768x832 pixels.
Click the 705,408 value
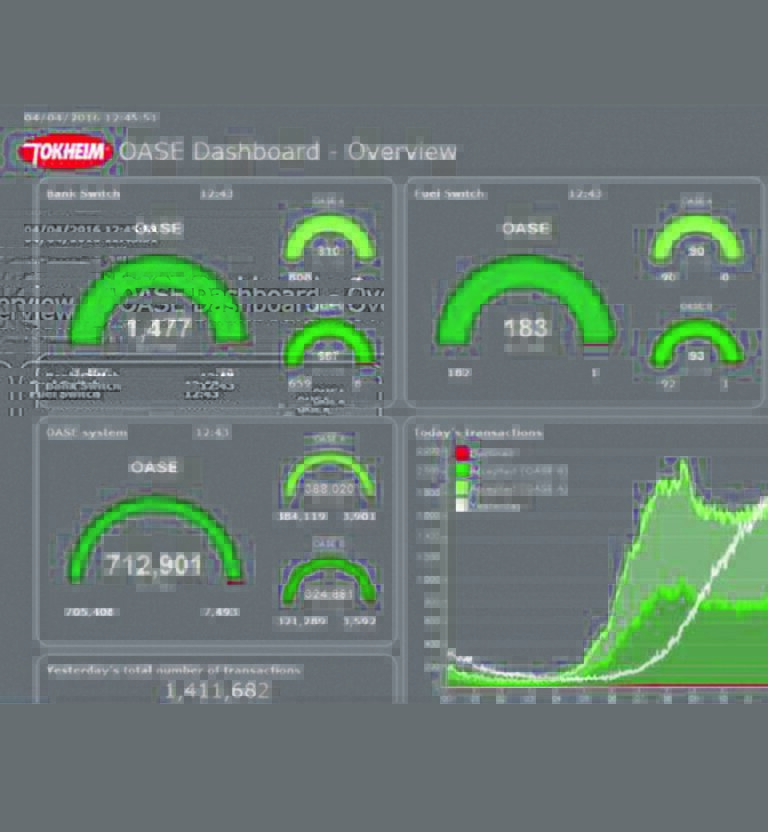(x=89, y=612)
